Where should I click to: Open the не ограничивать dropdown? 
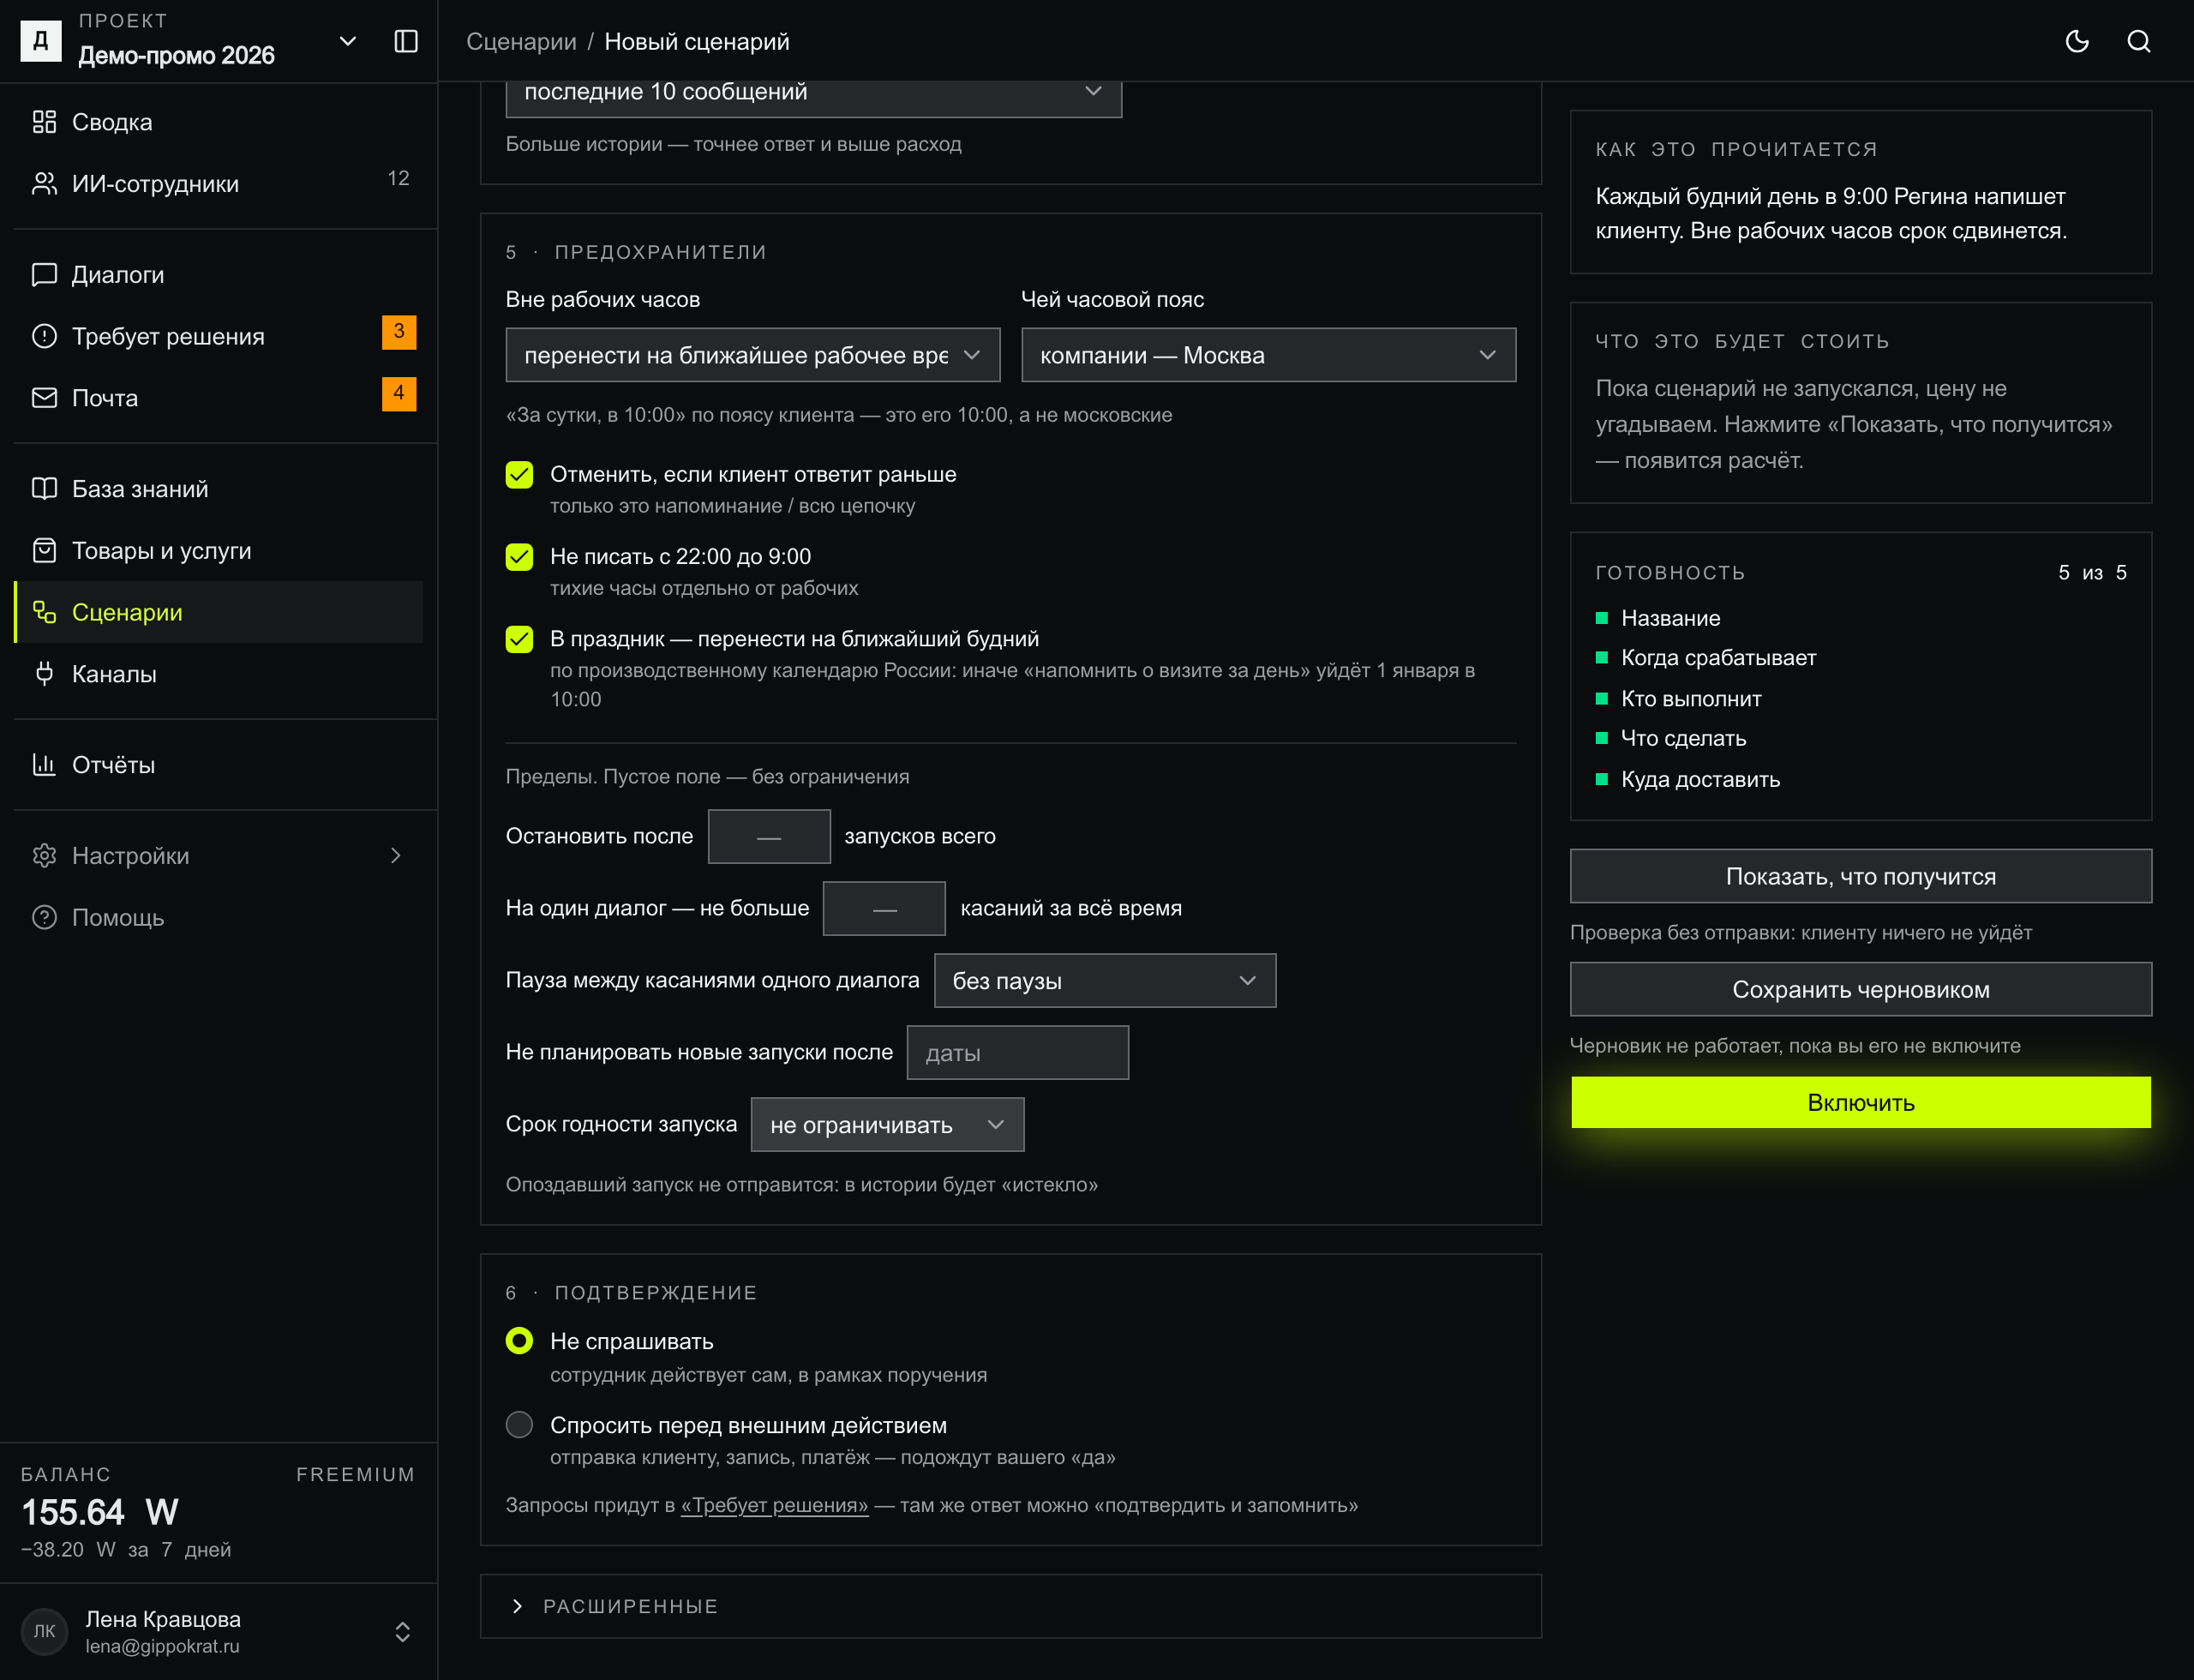[887, 1125]
